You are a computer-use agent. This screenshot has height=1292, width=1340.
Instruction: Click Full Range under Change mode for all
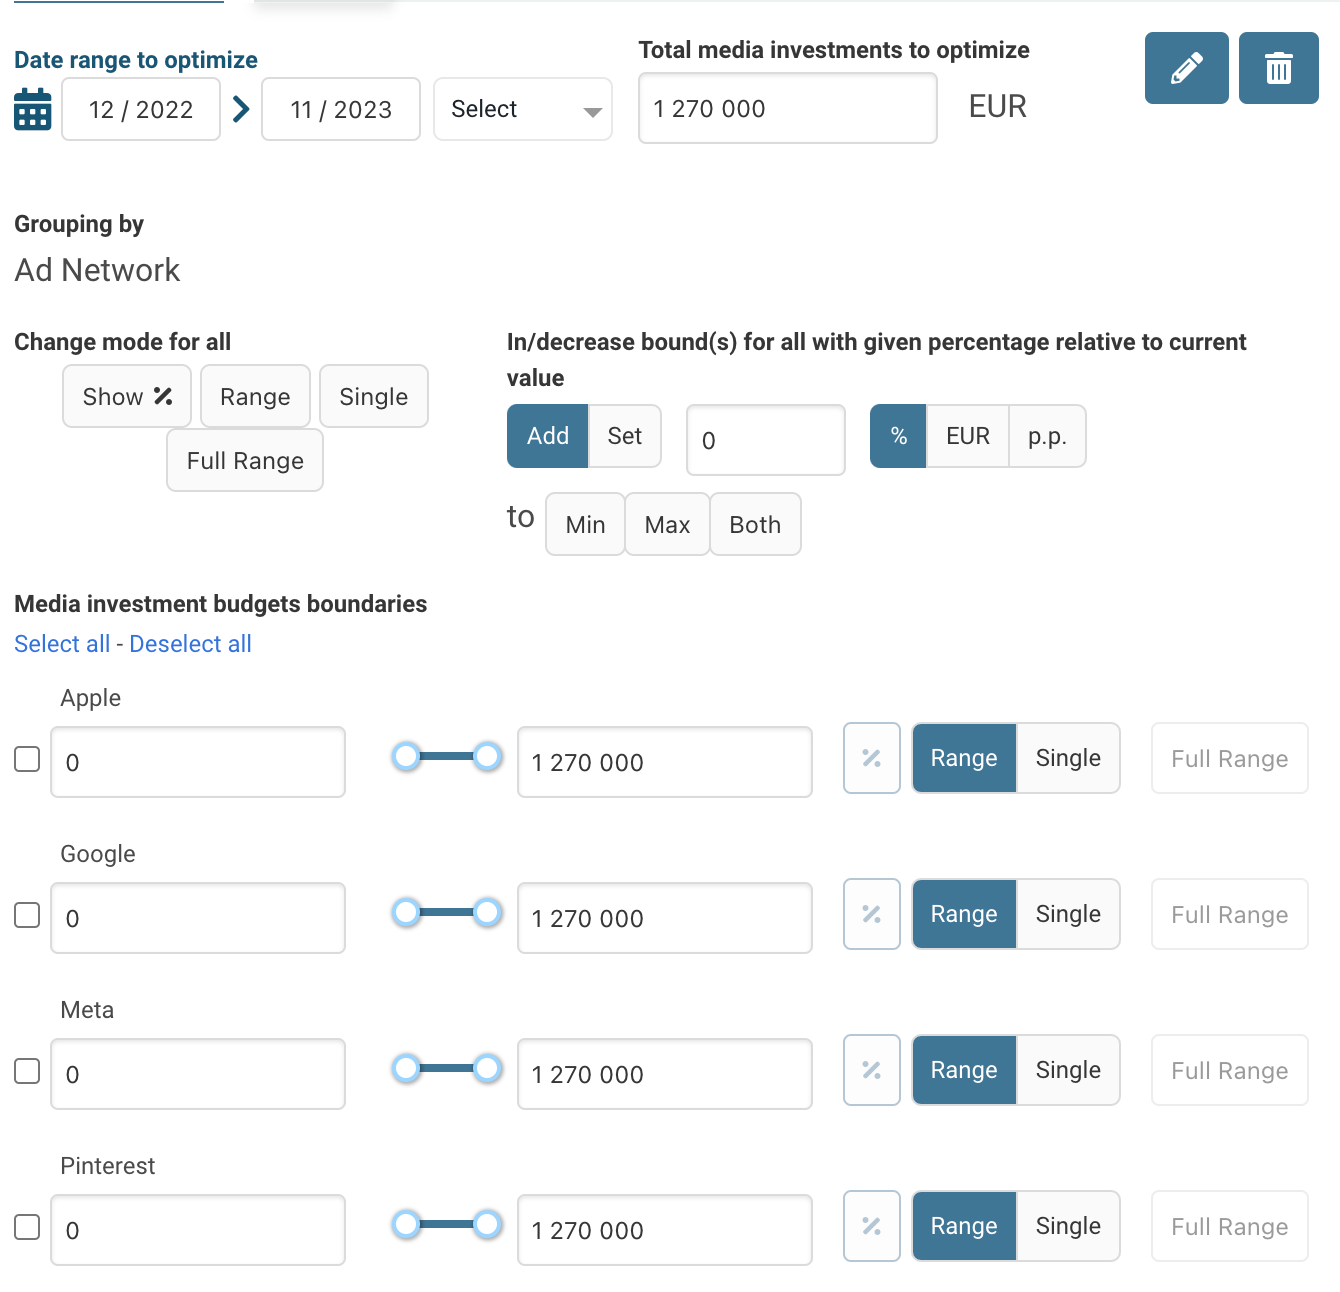point(245,460)
